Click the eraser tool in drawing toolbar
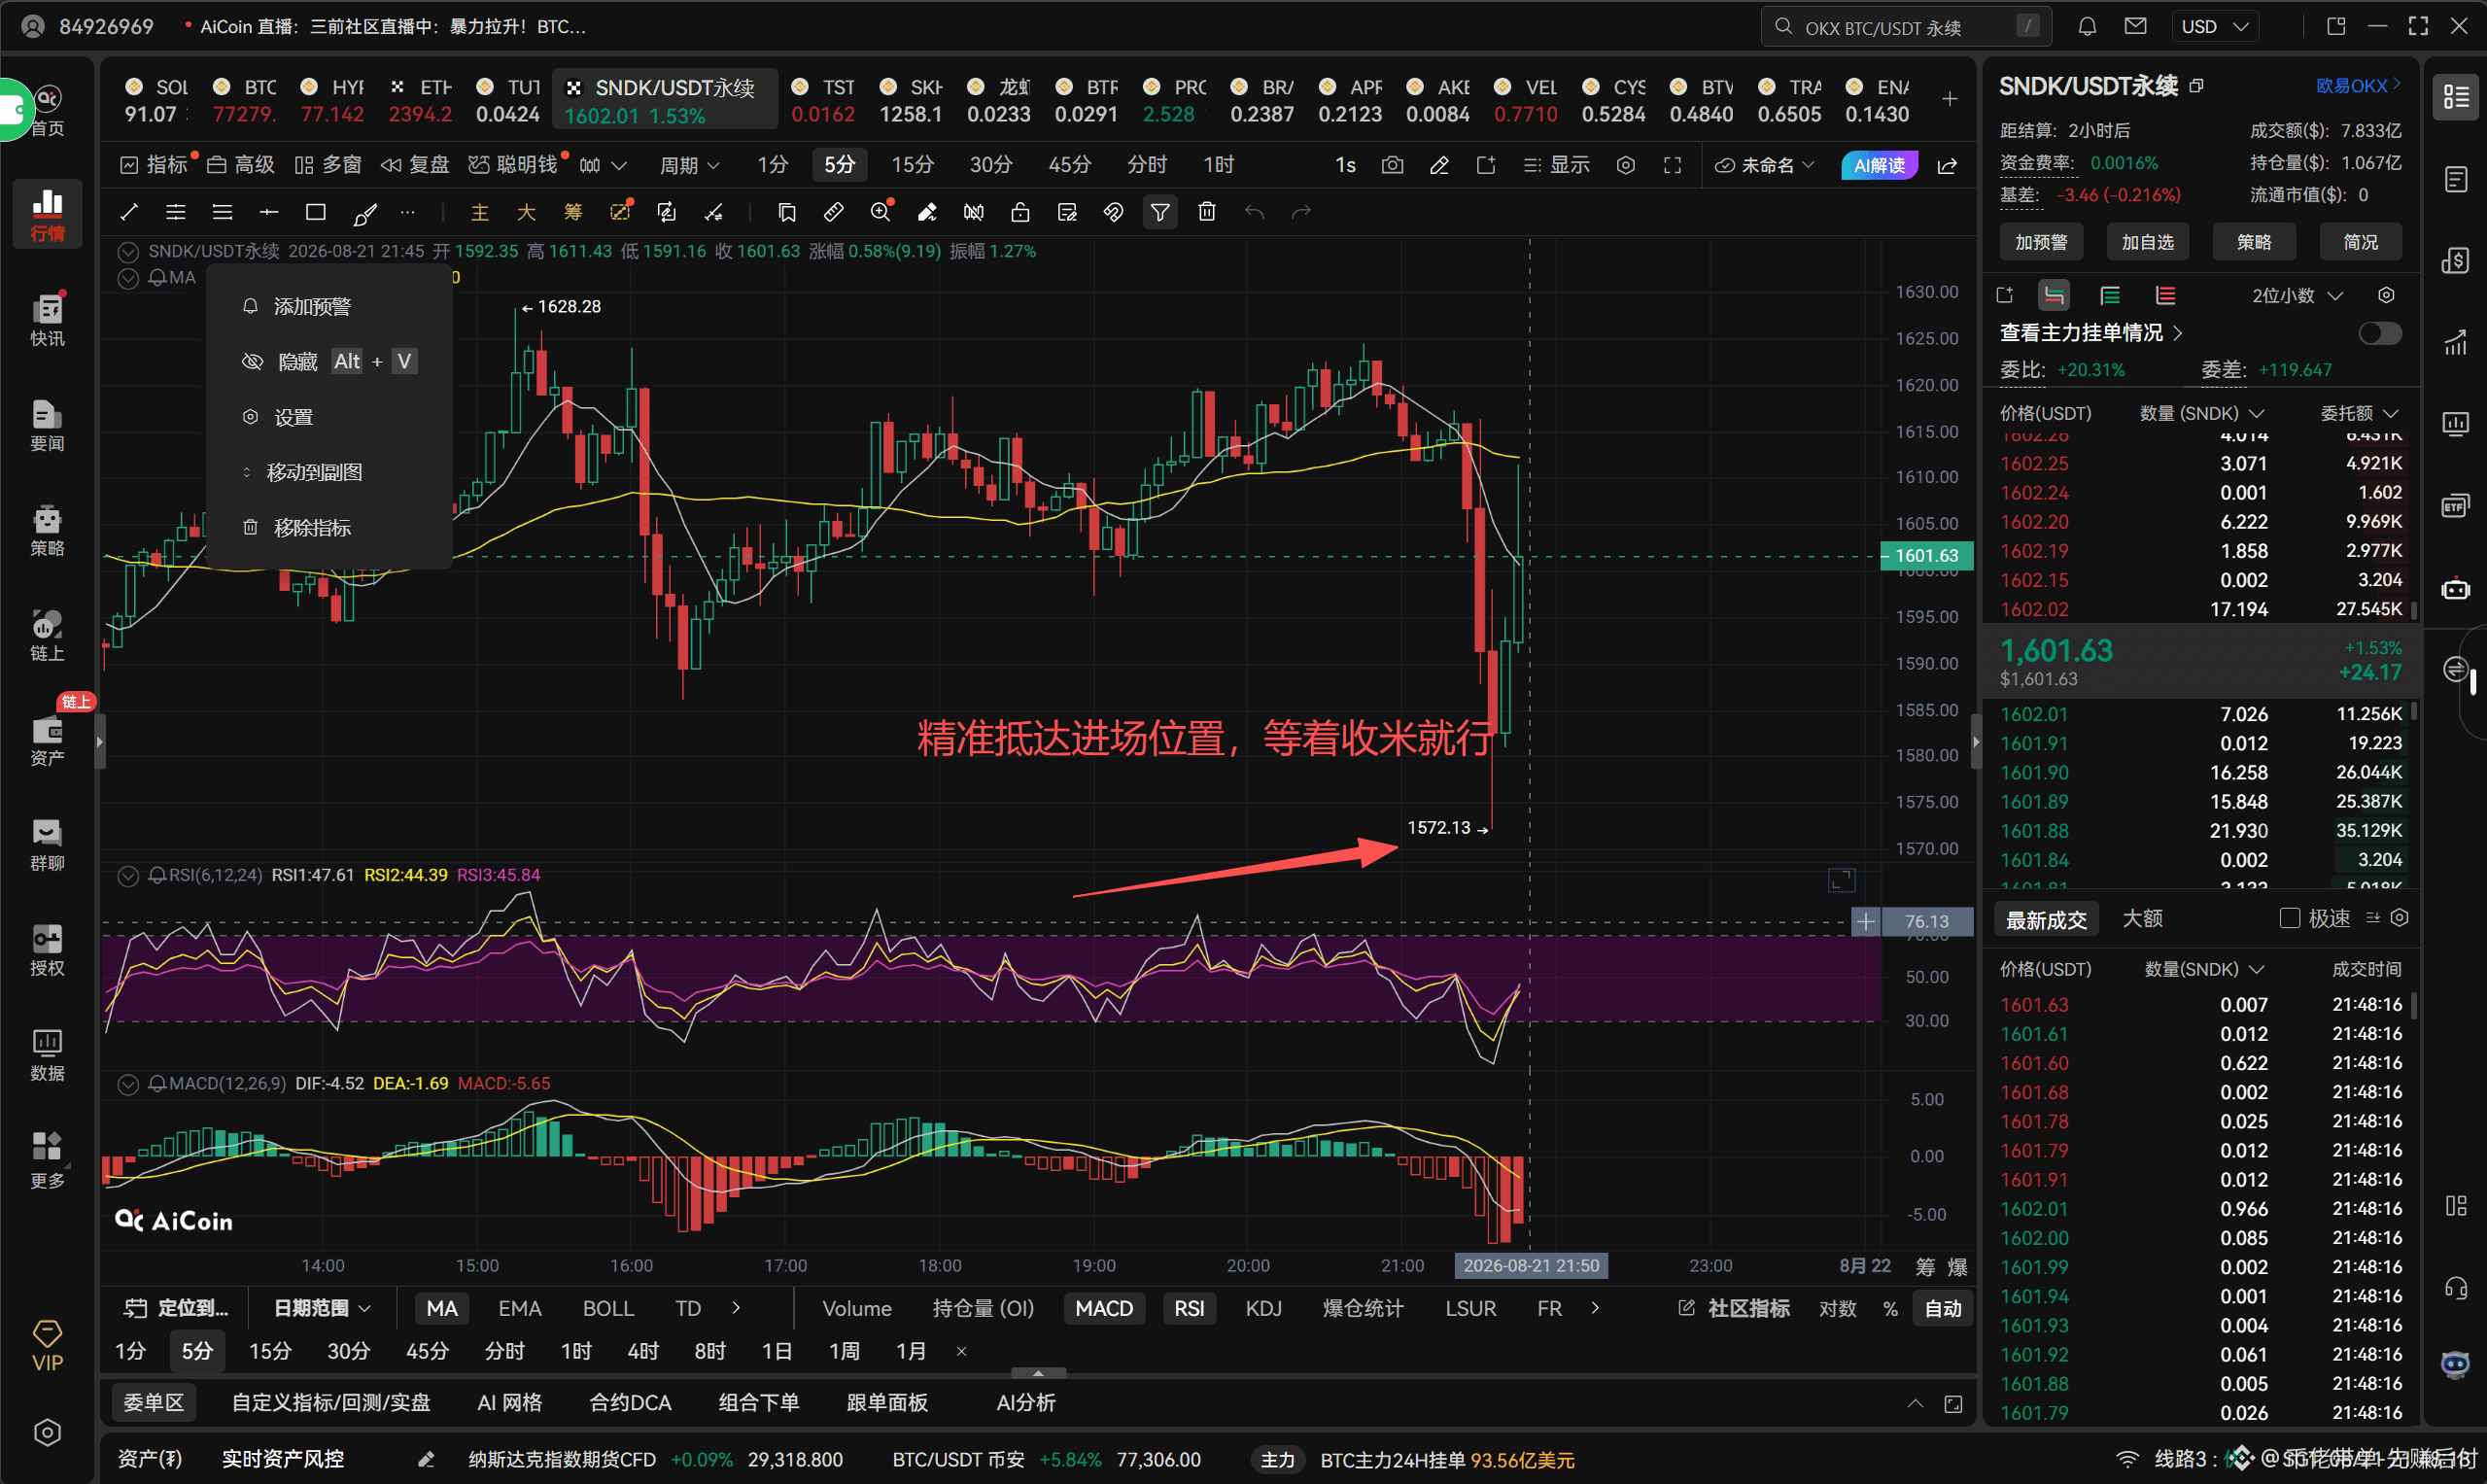Screen dimensions: 2487x1484 [927, 212]
